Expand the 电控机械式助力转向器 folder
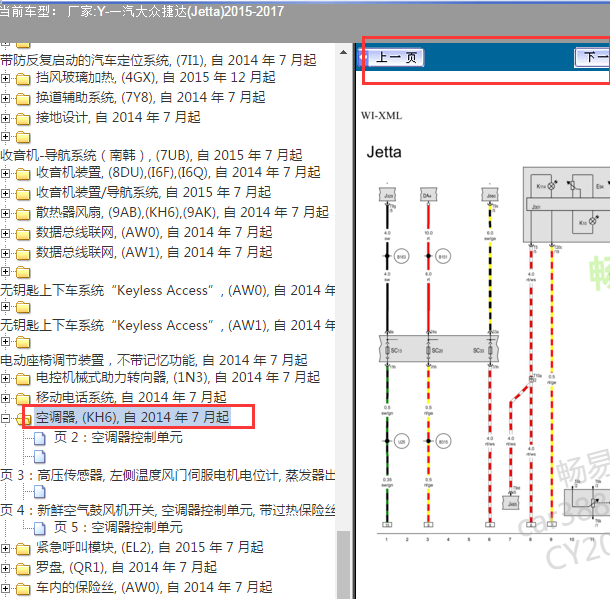 [5, 378]
